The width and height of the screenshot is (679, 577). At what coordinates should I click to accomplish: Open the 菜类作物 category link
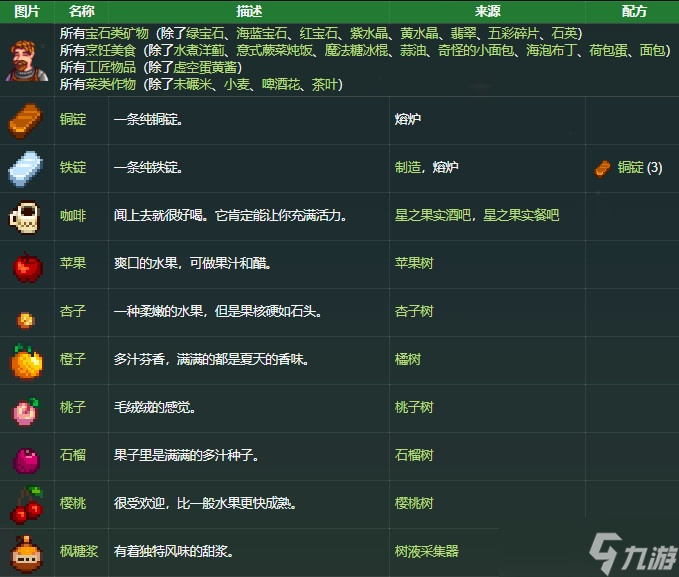(x=110, y=84)
